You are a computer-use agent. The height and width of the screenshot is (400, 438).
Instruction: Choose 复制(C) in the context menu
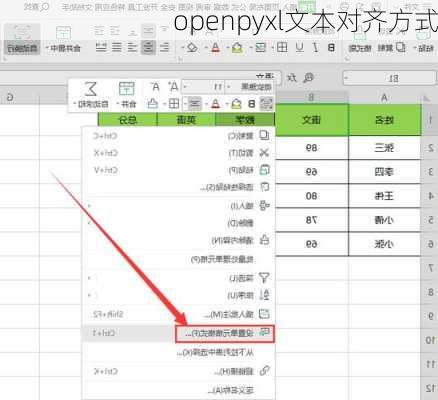[x=178, y=136]
